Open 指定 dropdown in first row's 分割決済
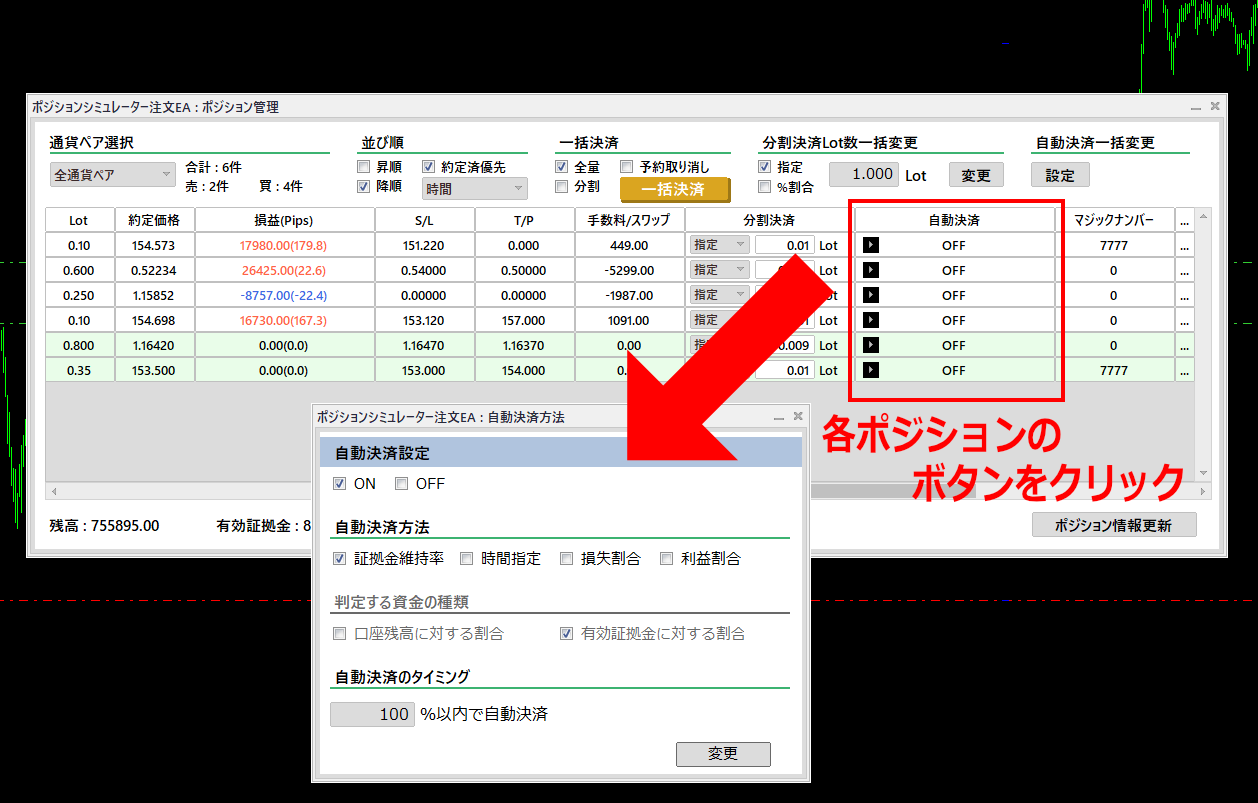 pos(719,245)
